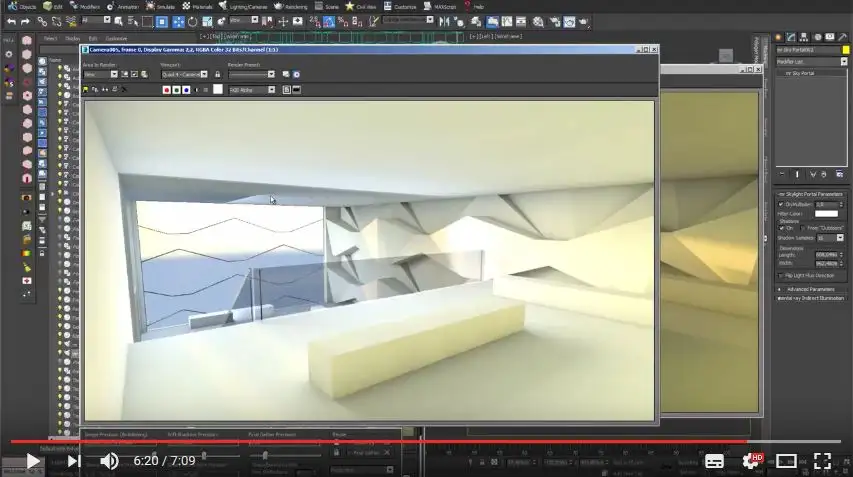Open the reference coordinate system View dropdown
Image resolution: width=853 pixels, height=477 pixels.
(243, 20)
